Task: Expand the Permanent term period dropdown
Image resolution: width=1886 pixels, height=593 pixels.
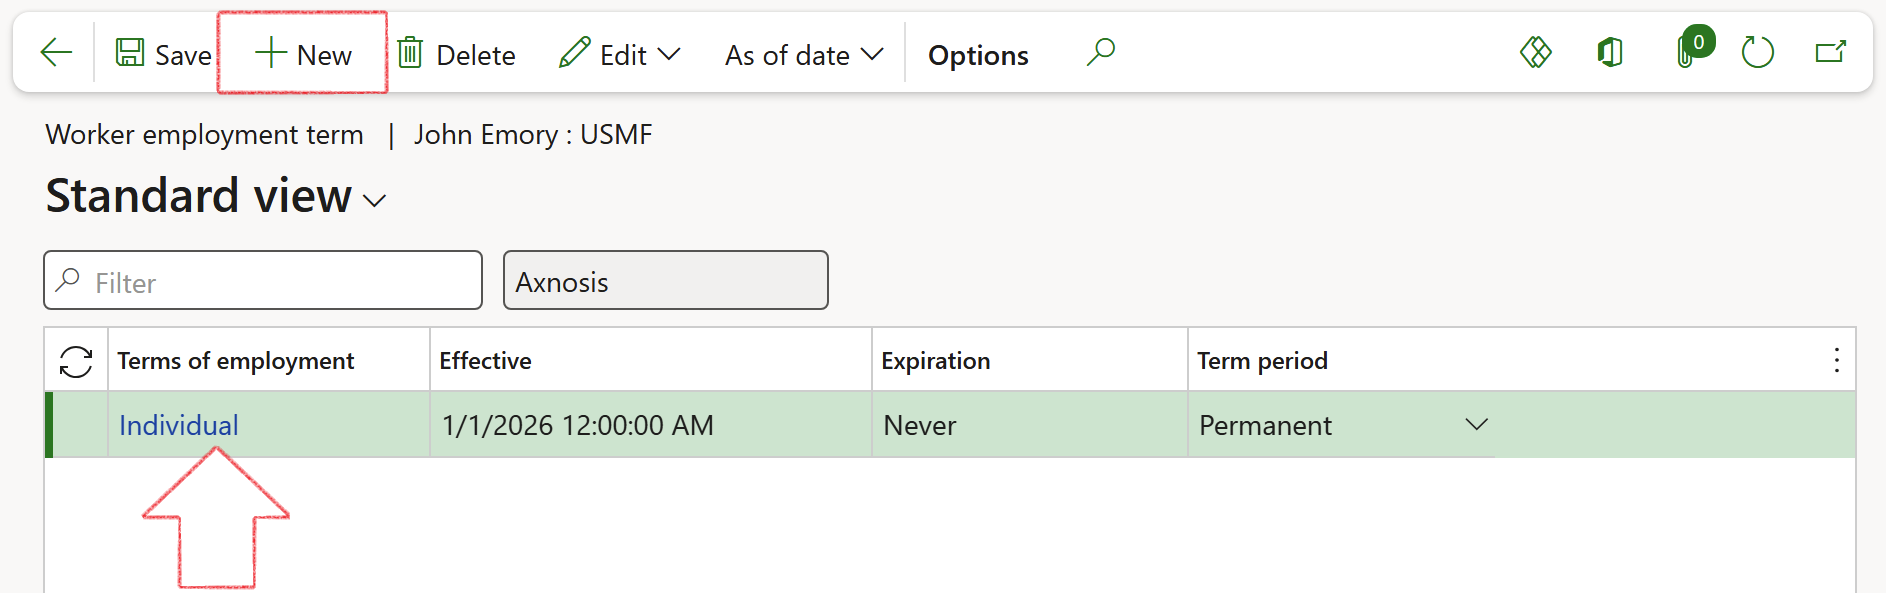Action: 1476,425
